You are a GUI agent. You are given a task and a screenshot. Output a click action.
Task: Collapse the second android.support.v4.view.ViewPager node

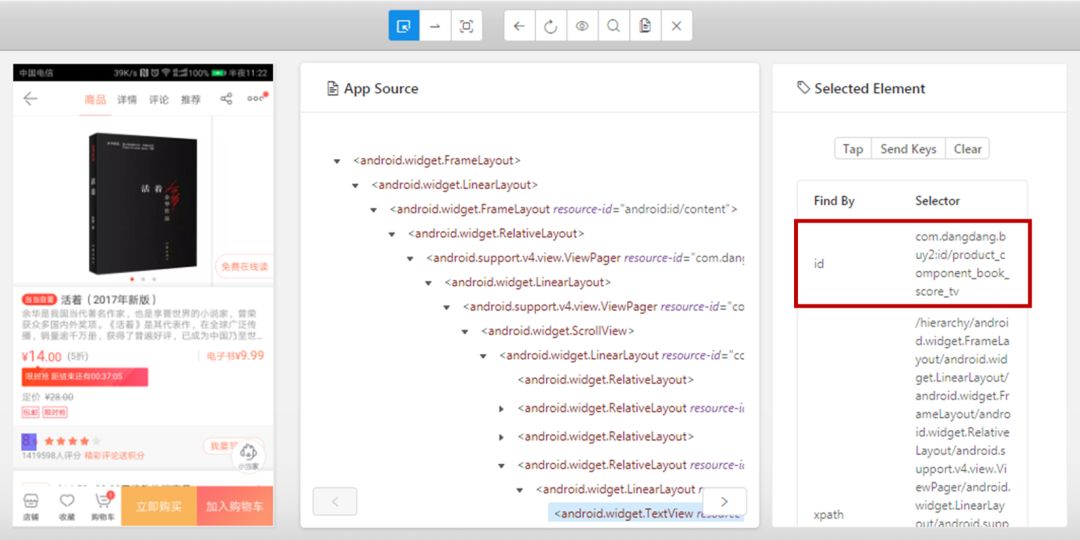point(446,307)
